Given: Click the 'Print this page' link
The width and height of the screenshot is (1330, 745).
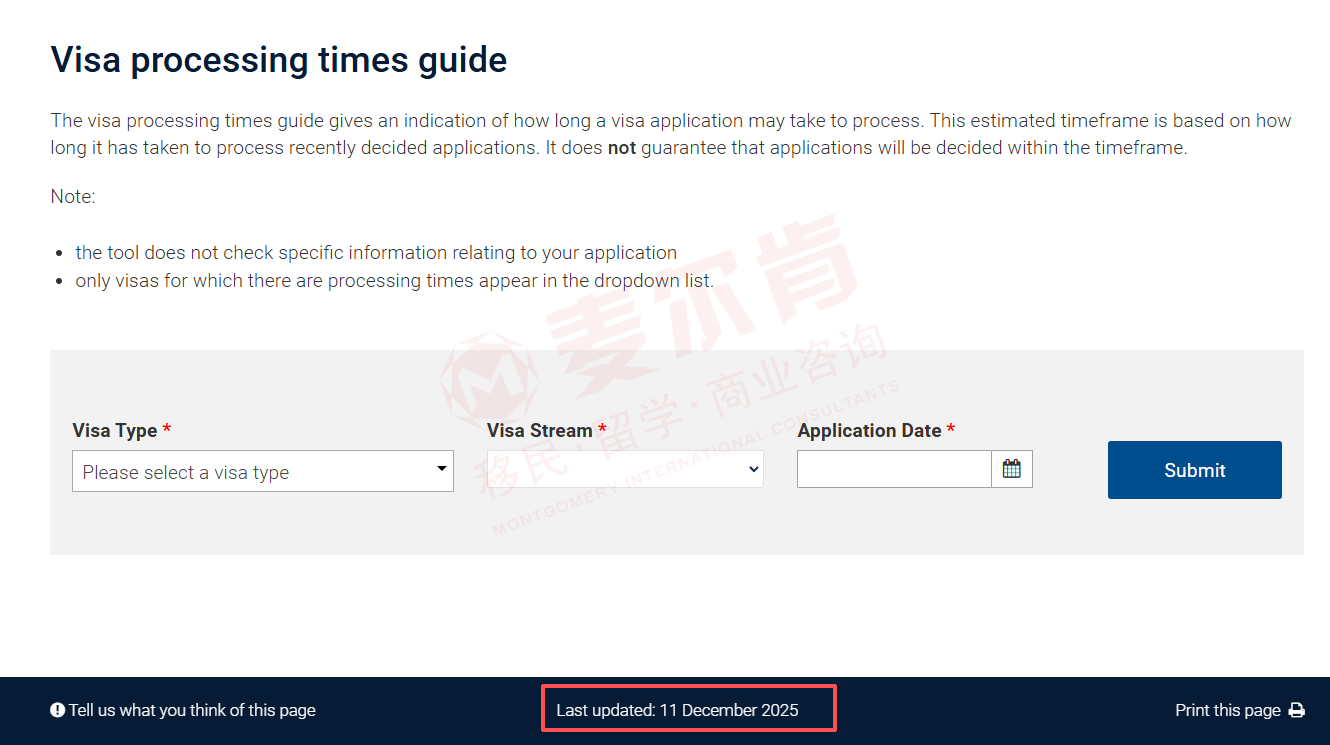Looking at the screenshot, I should [x=1227, y=710].
